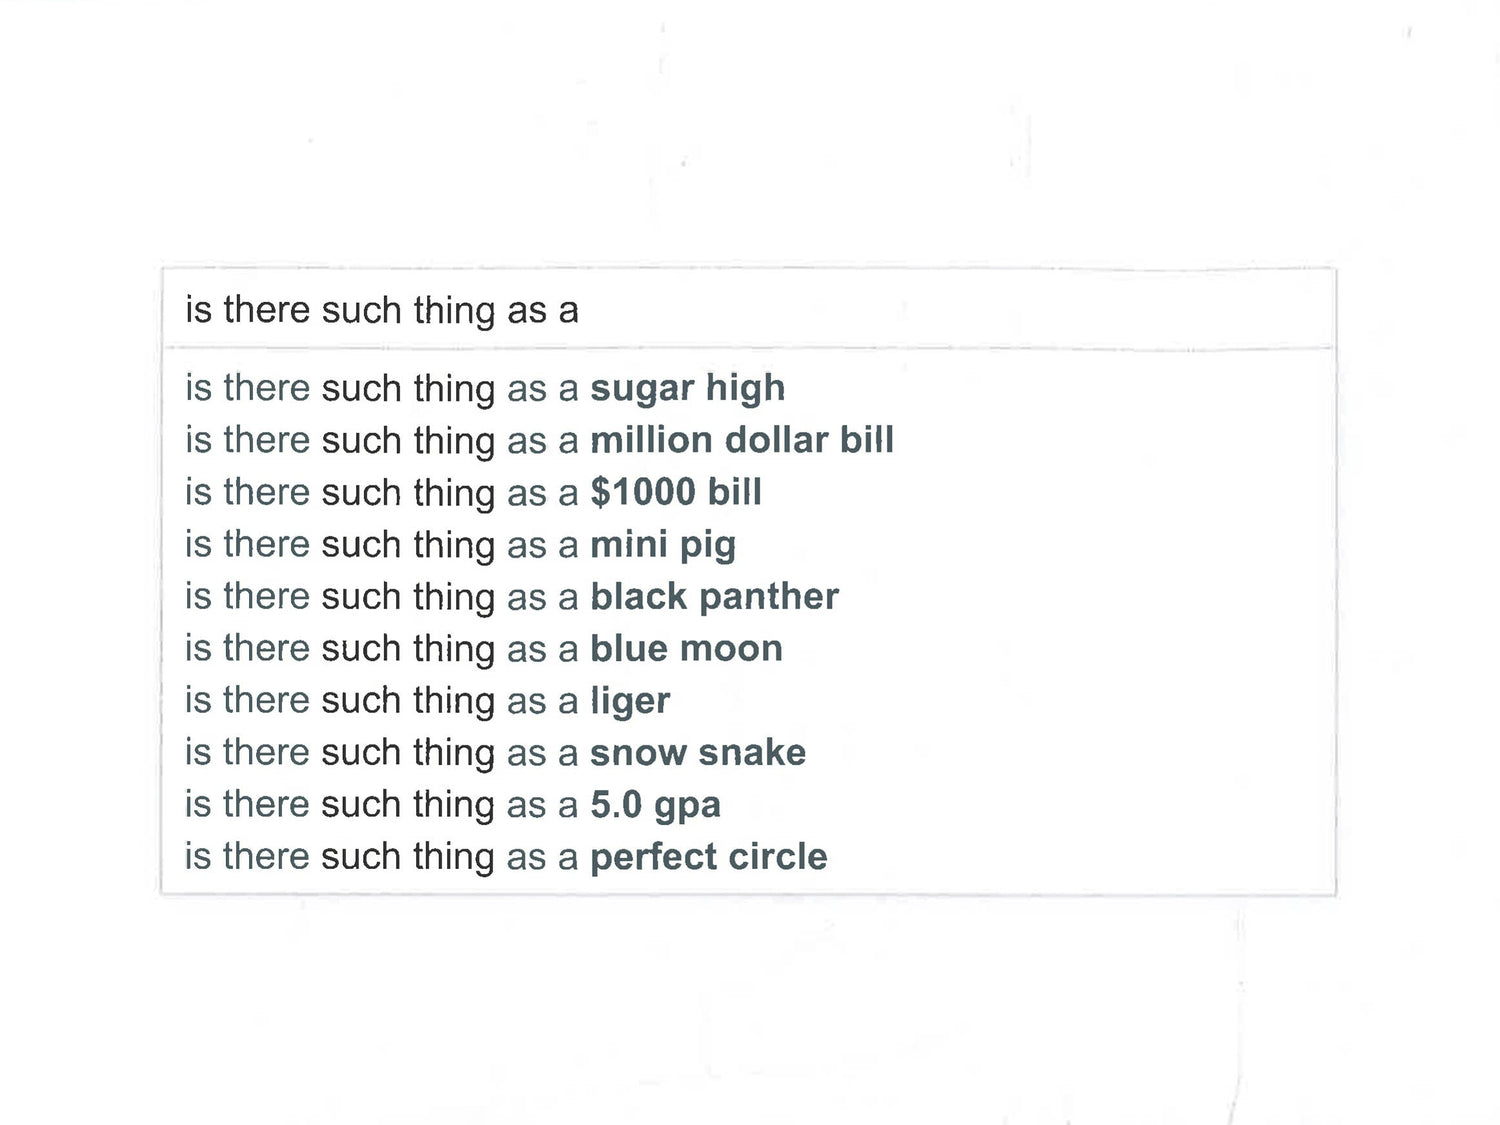This screenshot has width=1500, height=1125.
Task: Click the search box reading "is there such thing as a"
Action: coord(748,310)
